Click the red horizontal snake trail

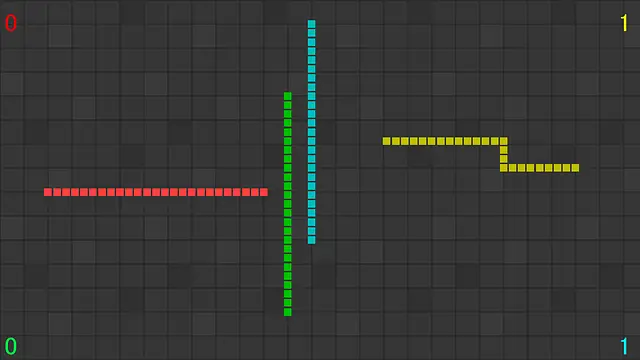[156, 192]
